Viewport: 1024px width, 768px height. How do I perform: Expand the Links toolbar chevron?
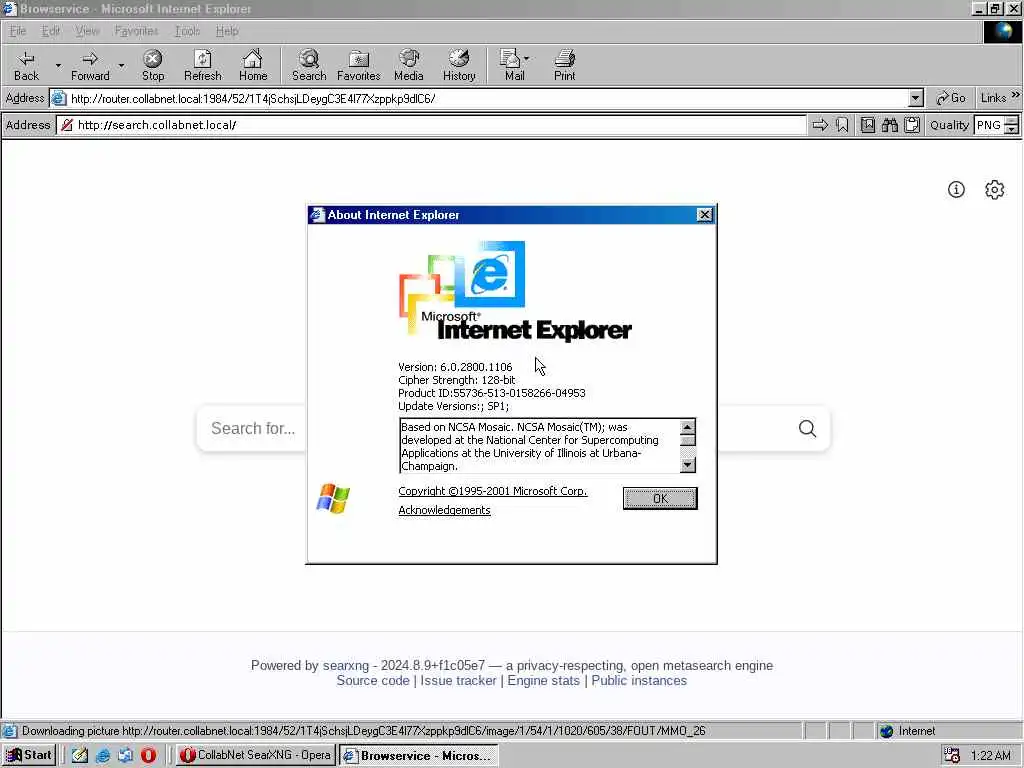[1016, 95]
